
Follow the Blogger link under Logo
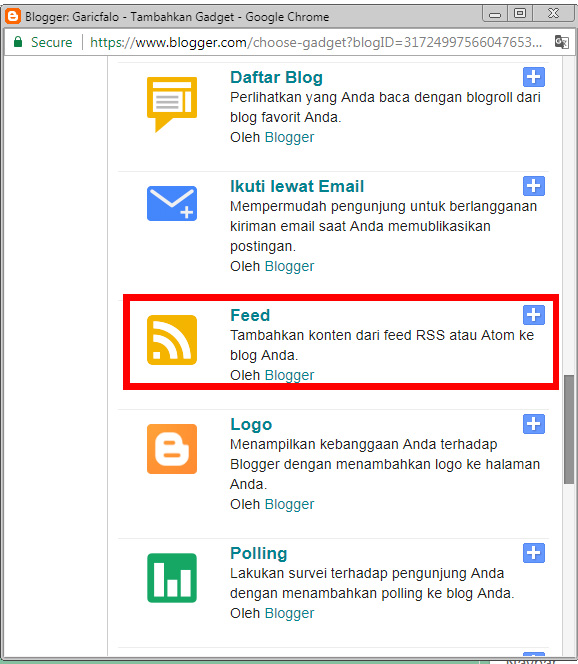(x=289, y=504)
